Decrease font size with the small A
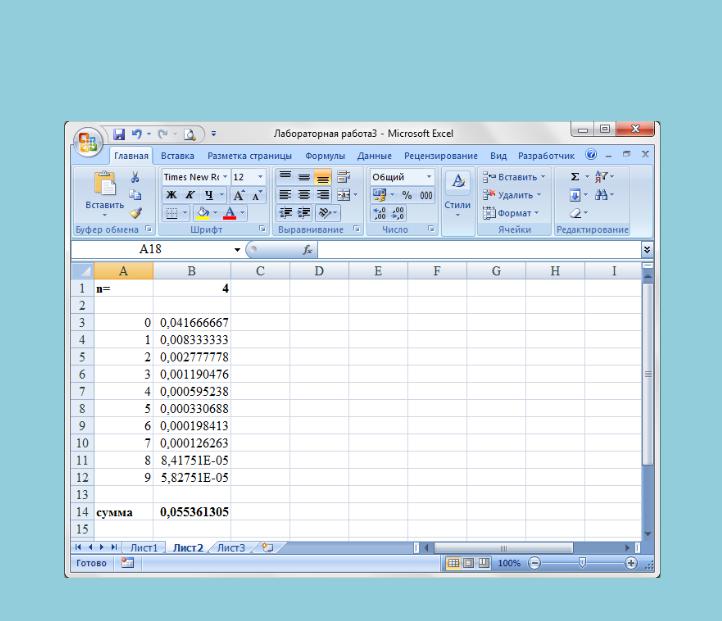 point(257,195)
